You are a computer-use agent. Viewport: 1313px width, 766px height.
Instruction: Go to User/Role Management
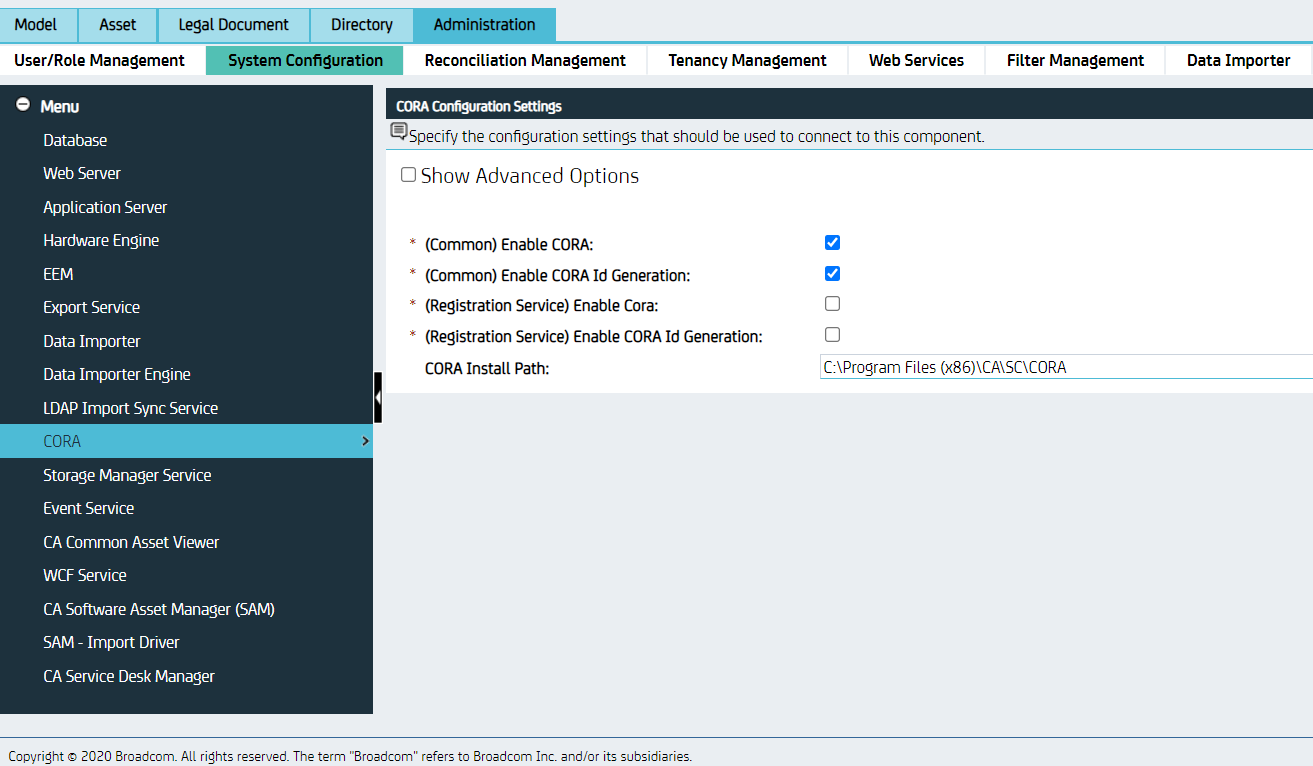click(x=100, y=60)
